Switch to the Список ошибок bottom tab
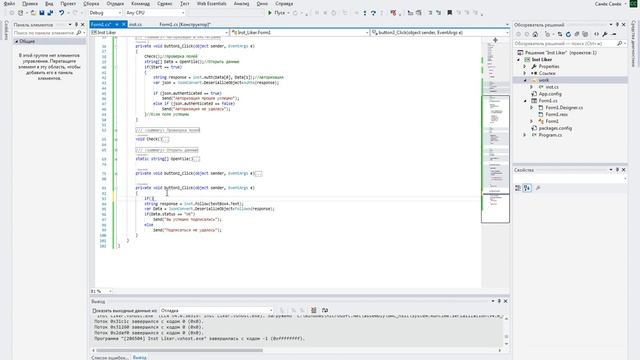The width and height of the screenshot is (640, 360). click(109, 358)
